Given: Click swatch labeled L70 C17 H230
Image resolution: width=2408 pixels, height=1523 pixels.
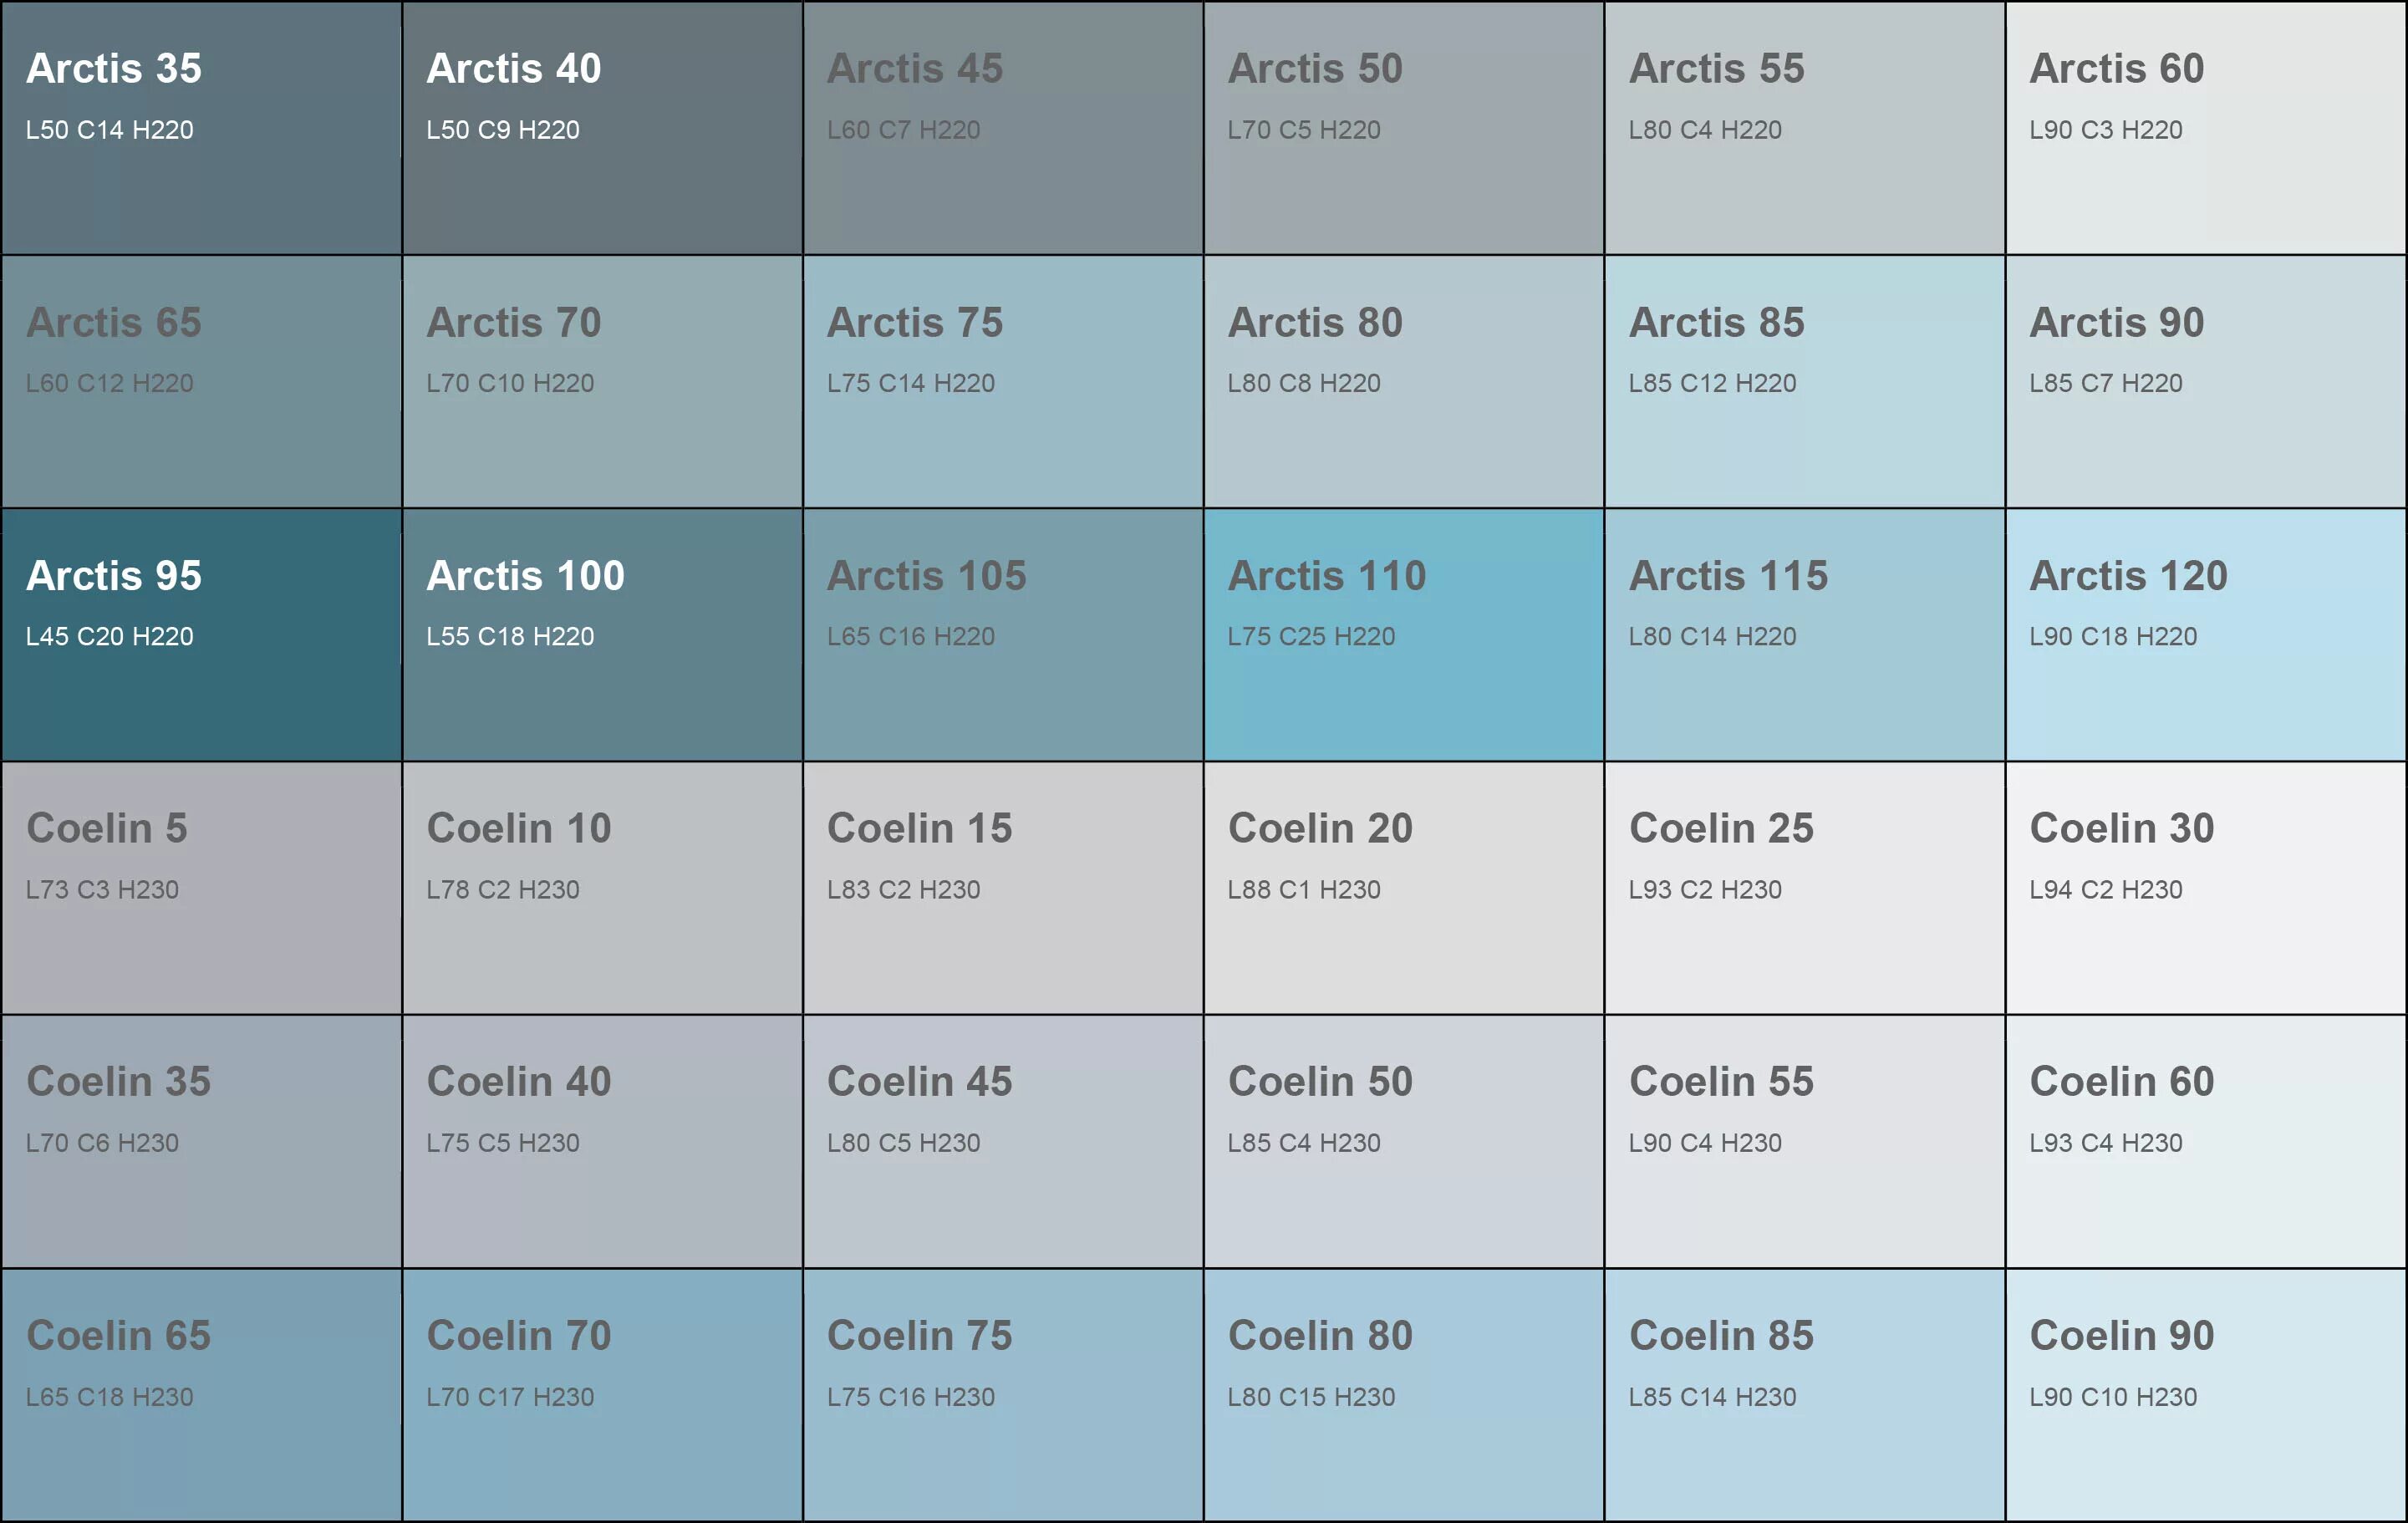Looking at the screenshot, I should [x=602, y=1395].
